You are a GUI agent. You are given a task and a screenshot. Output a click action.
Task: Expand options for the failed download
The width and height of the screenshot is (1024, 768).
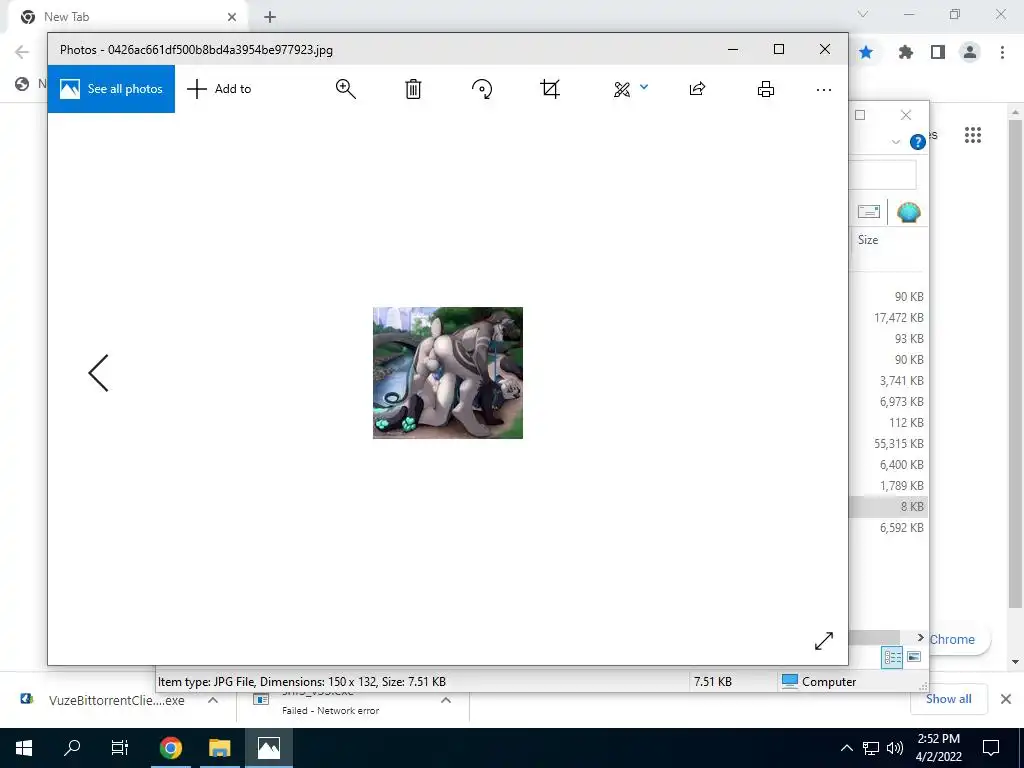point(446,700)
